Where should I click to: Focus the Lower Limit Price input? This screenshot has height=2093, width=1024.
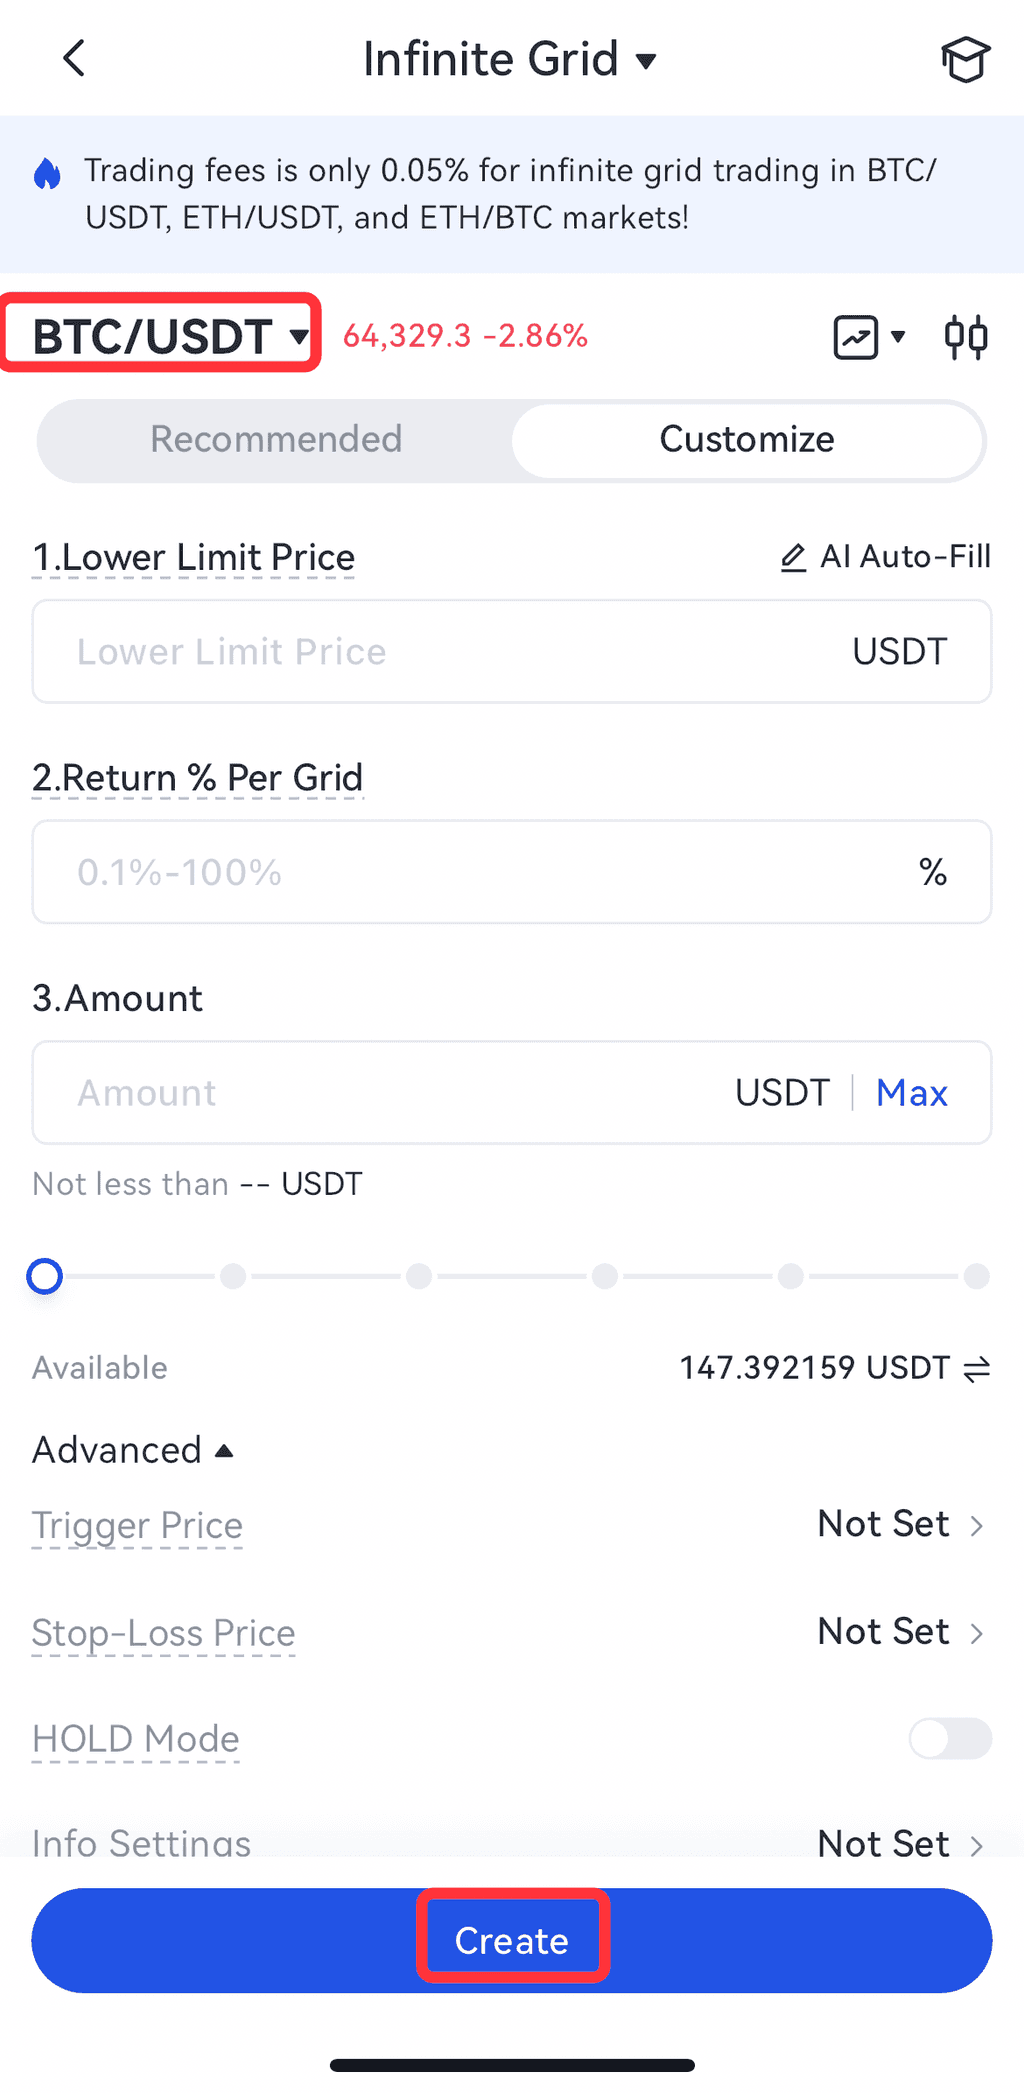tap(440, 652)
